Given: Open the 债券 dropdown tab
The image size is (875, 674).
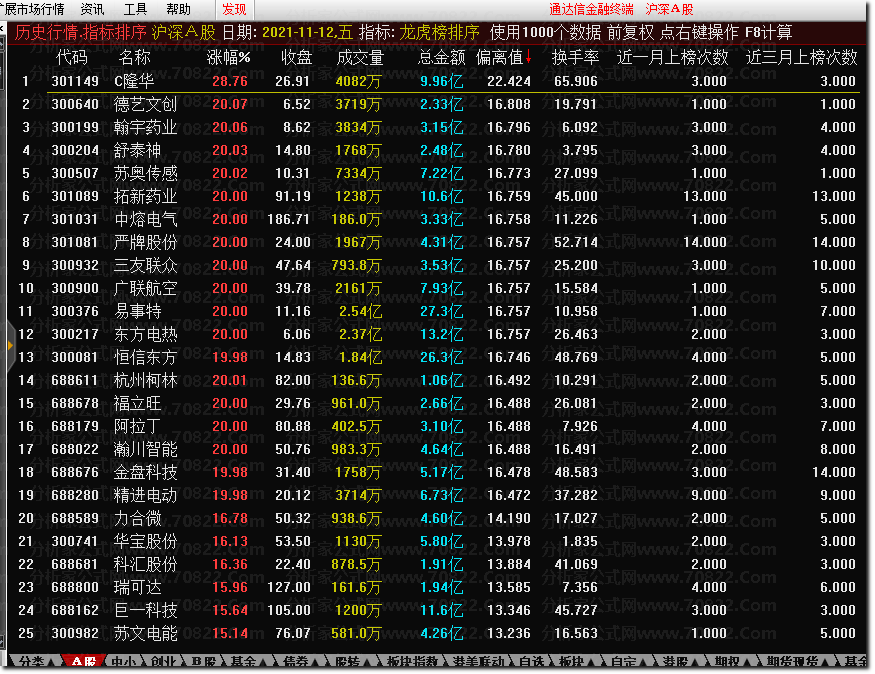Looking at the screenshot, I should coord(301,662).
